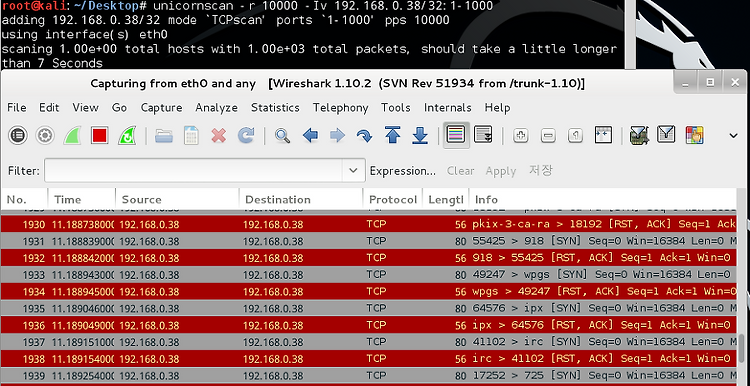Select packet 1933 '49247 > wpgs [SYN]'
The width and height of the screenshot is (750, 386).
[369, 275]
